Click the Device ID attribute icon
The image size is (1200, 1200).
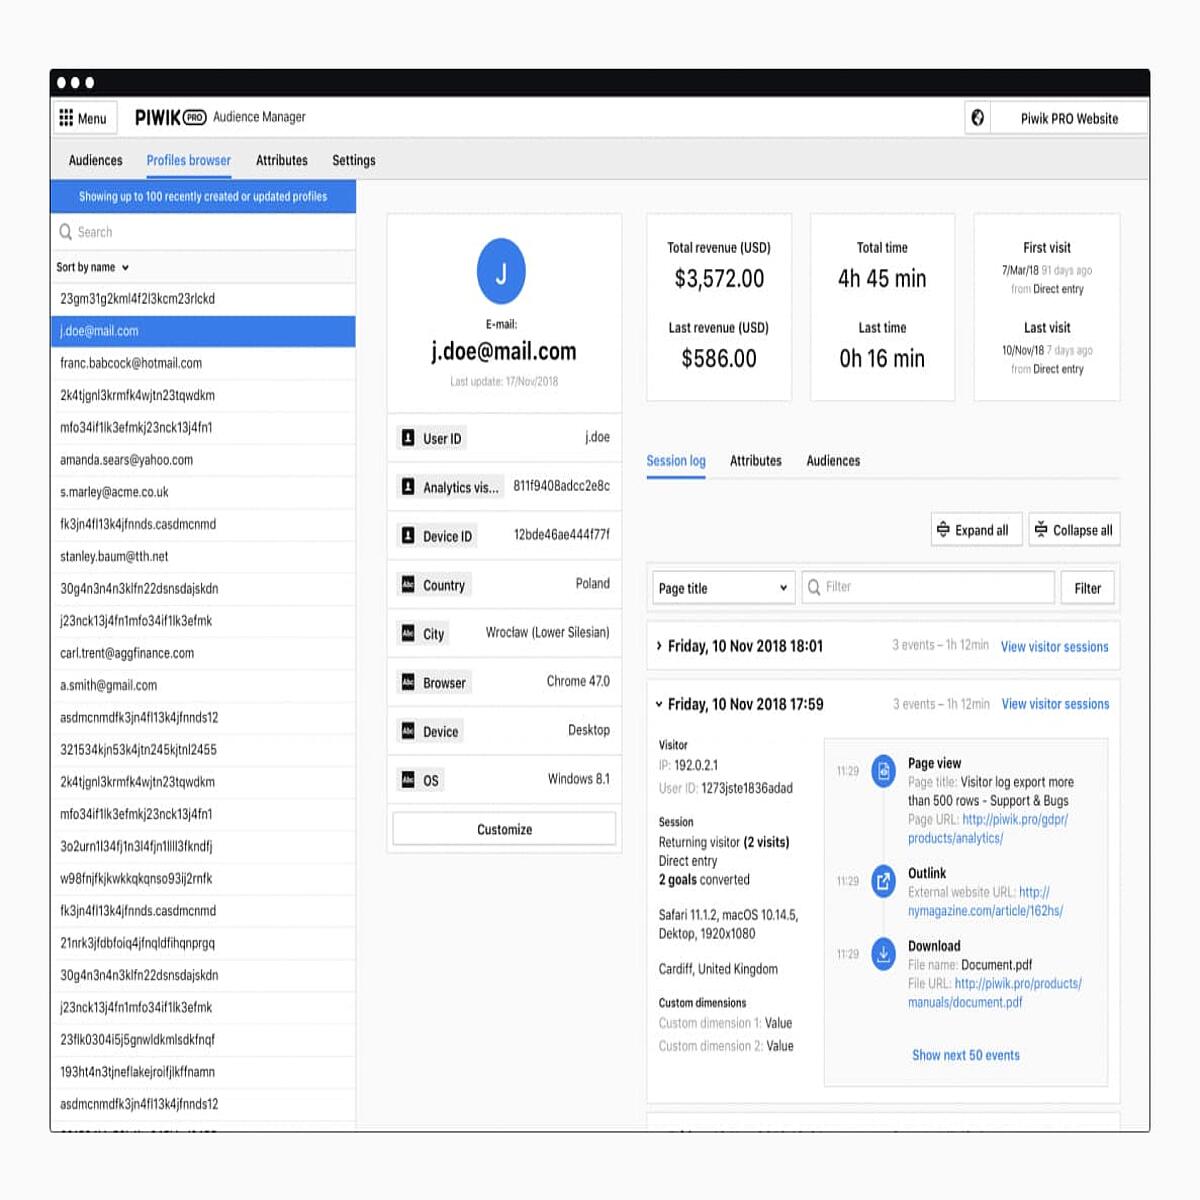pos(408,536)
